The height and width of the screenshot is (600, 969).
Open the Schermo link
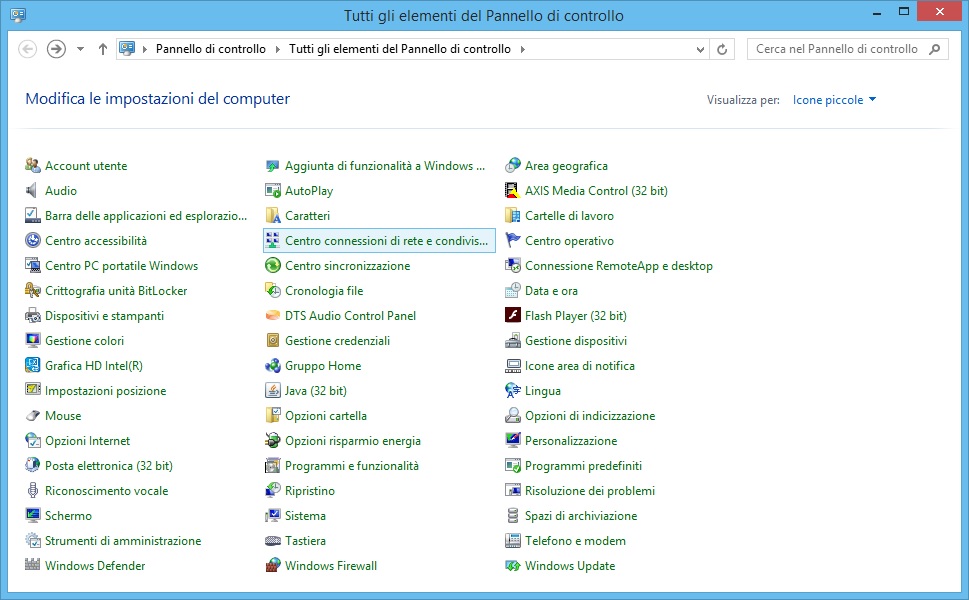68,515
